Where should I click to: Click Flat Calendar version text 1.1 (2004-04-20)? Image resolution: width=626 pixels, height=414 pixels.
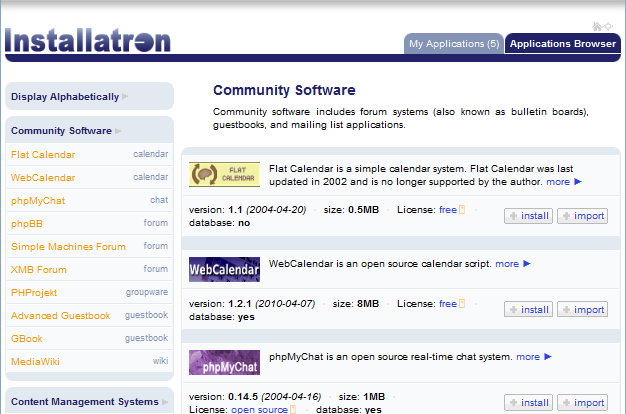click(x=248, y=210)
